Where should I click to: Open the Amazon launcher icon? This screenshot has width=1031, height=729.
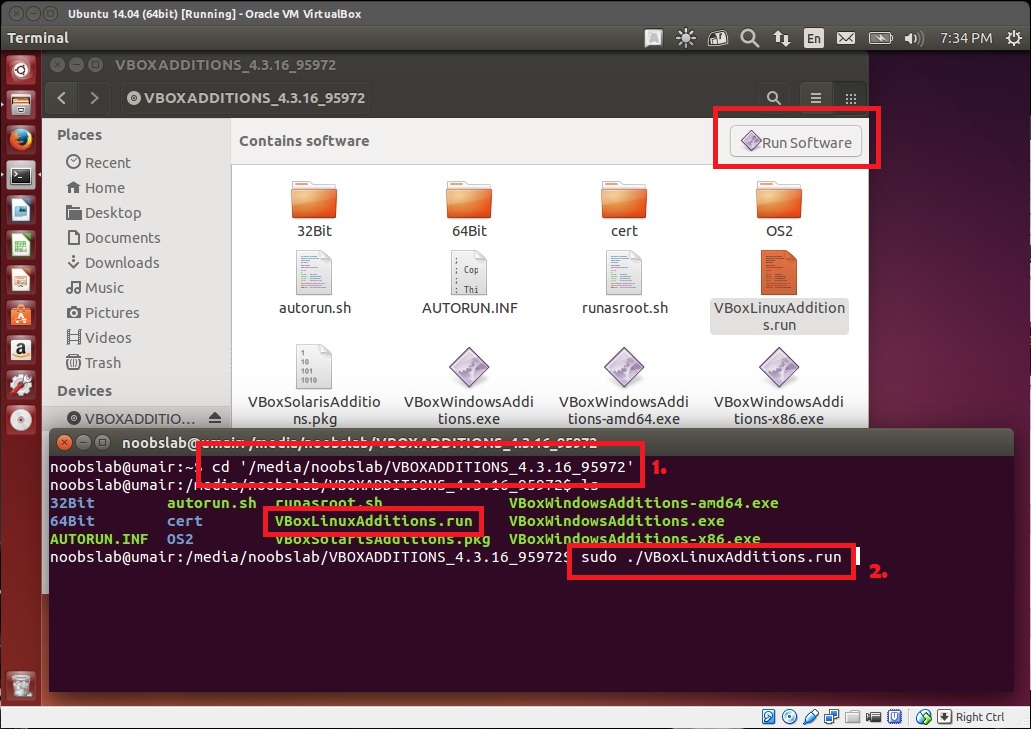(x=20, y=350)
